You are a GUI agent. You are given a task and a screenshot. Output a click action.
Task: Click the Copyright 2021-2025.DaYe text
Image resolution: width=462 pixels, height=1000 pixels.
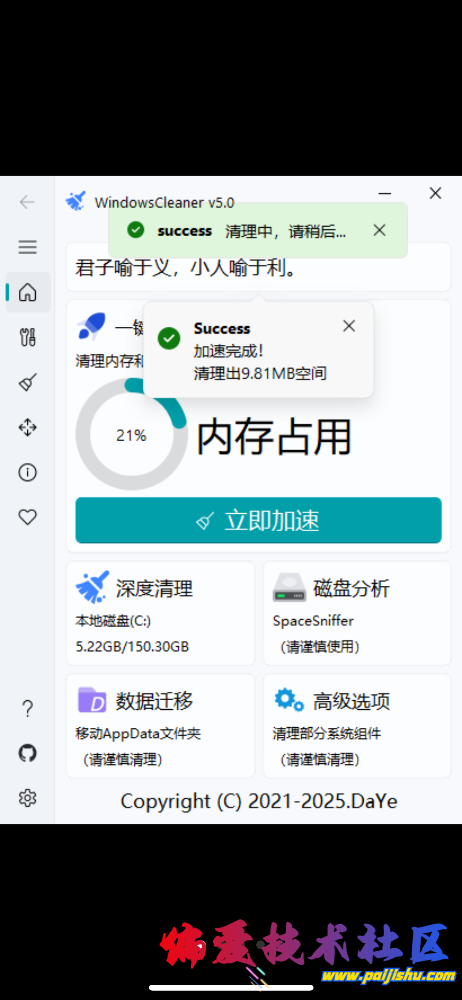(259, 801)
